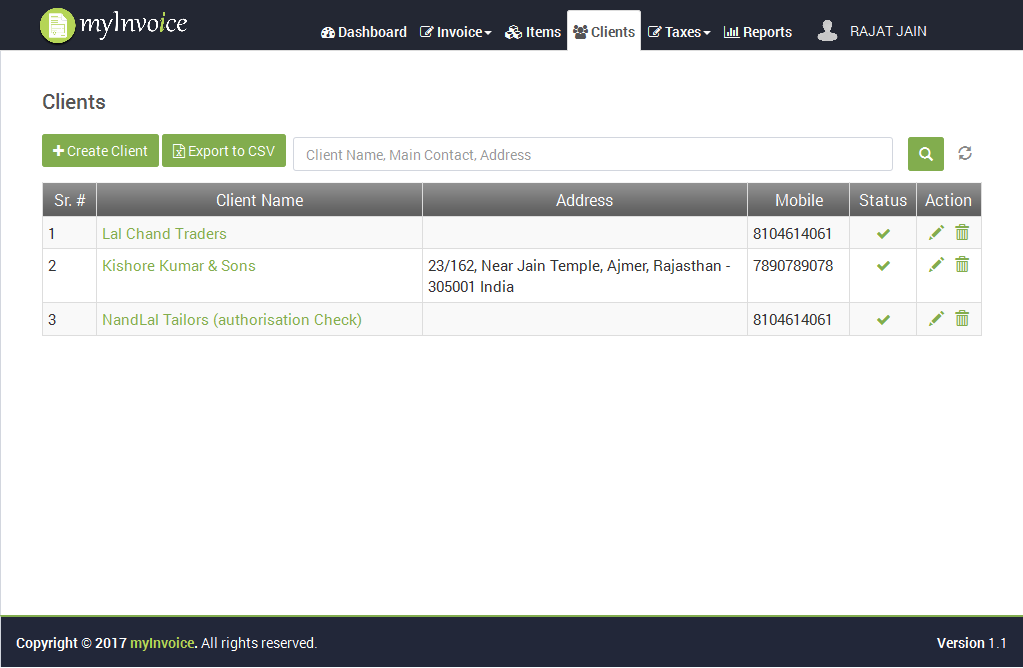This screenshot has width=1023, height=668.
Task: Delete Lal Chand Traders using trash icon
Action: click(962, 233)
